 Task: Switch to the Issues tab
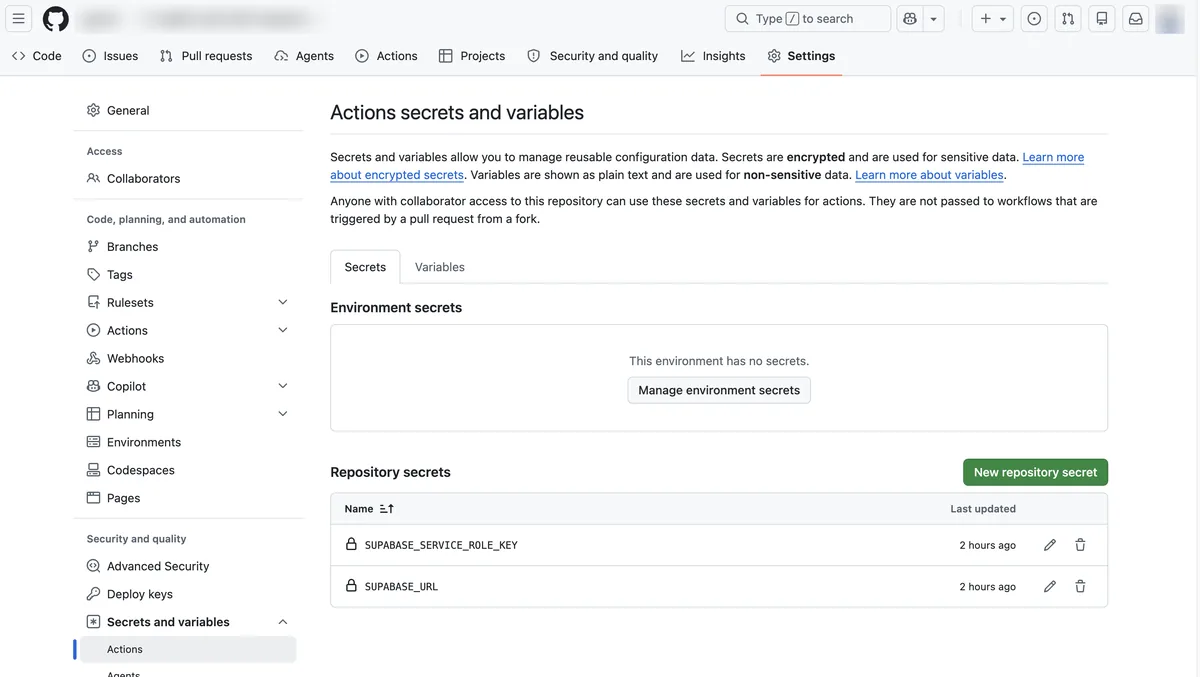110,56
